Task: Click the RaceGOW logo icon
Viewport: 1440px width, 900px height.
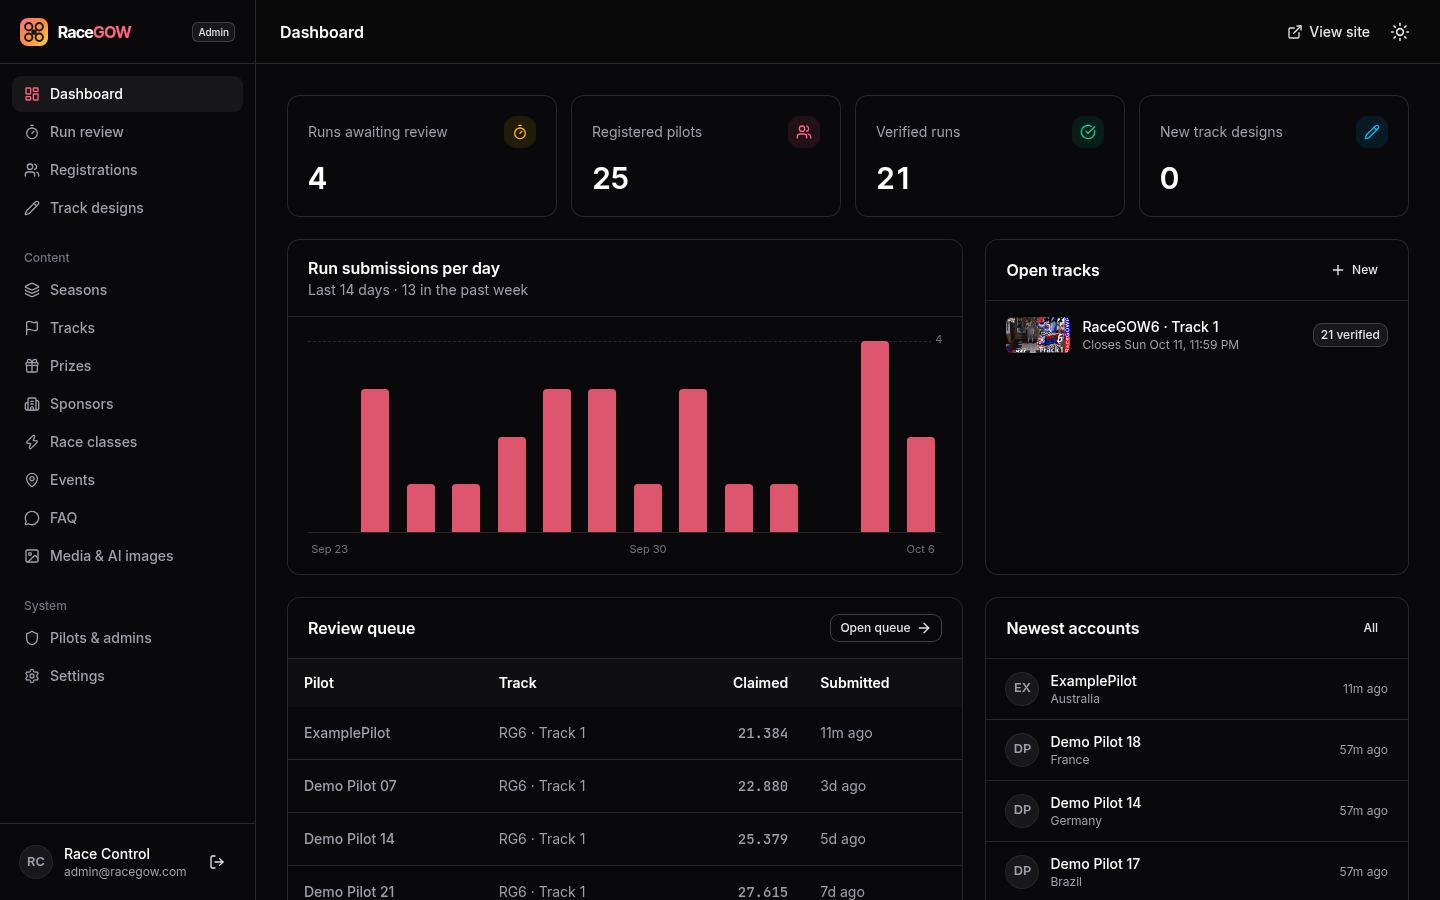Action: click(34, 32)
